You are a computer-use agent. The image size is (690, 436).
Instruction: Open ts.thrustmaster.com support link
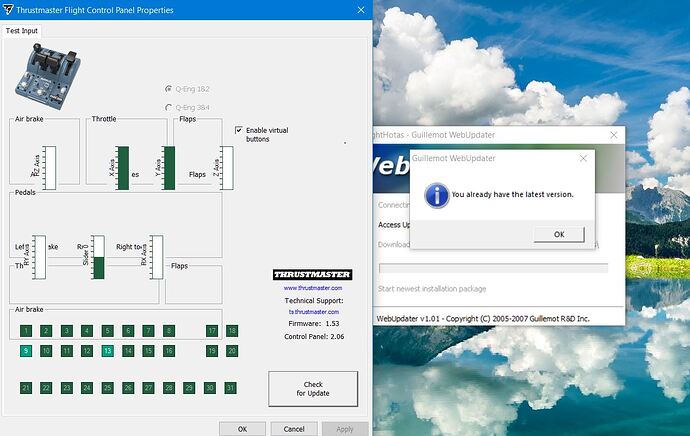pos(314,312)
